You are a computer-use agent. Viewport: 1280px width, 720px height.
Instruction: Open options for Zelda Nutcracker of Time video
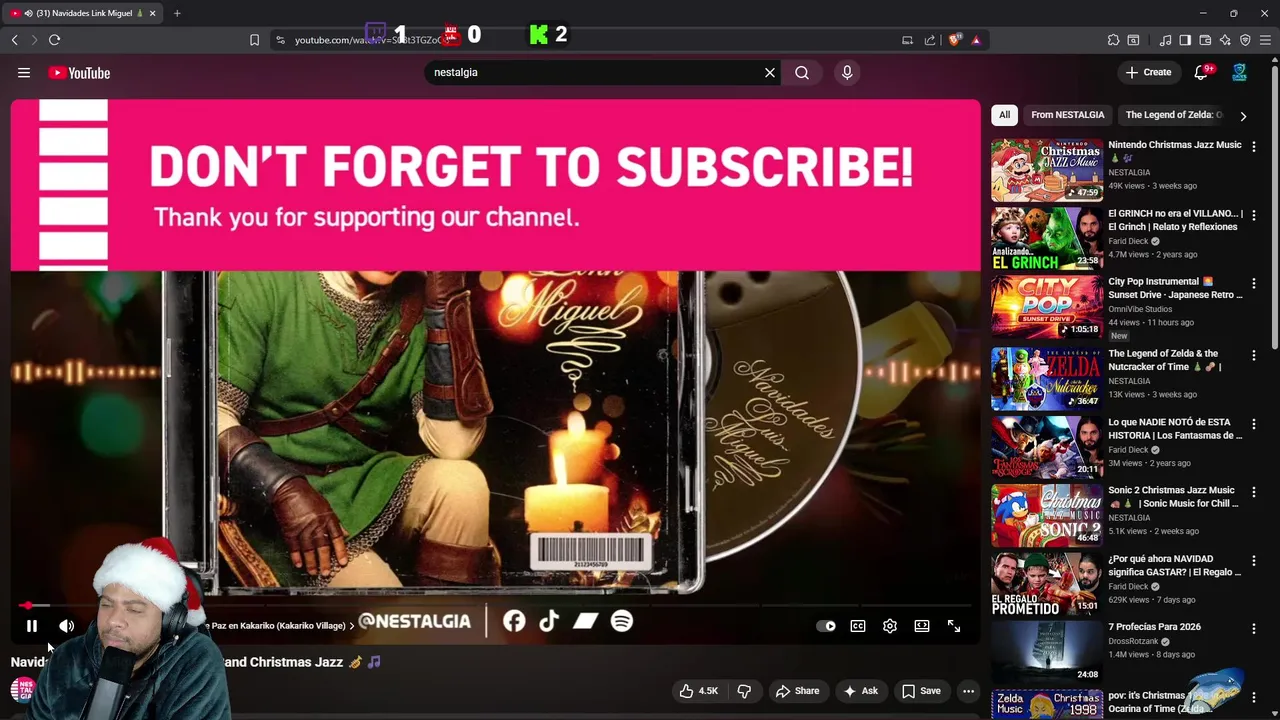pos(1253,355)
